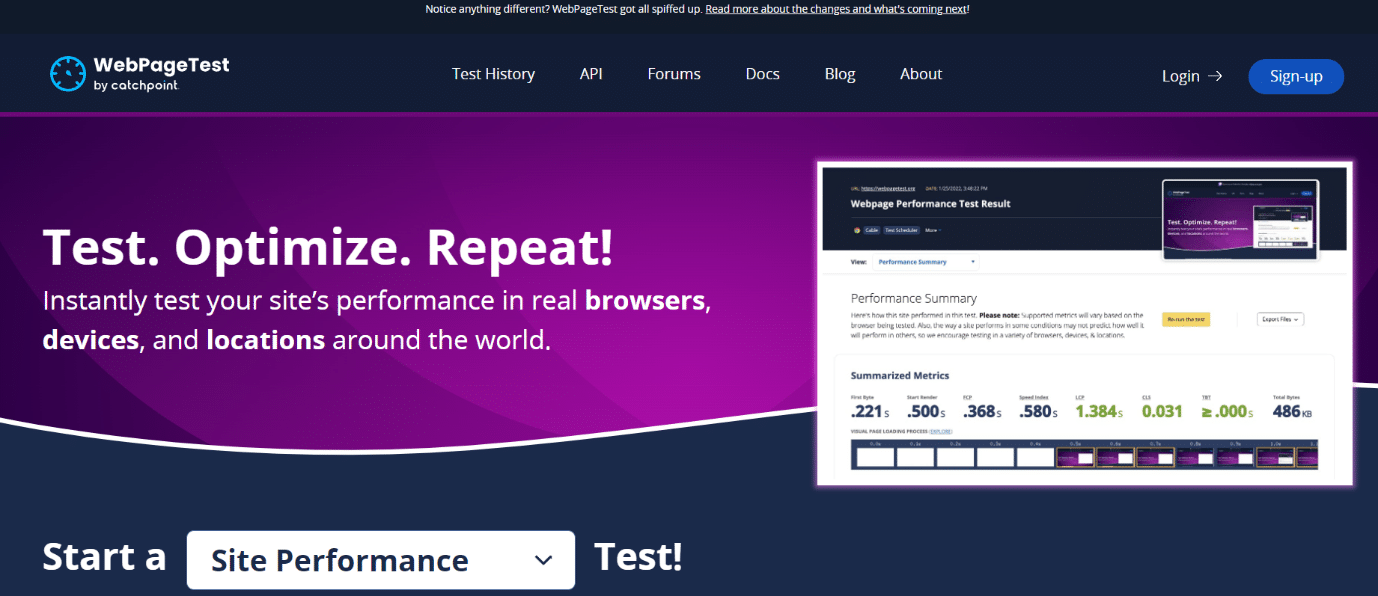Click the 'Test. Optimize. Repeat!' heading
This screenshot has width=1378, height=596.
[x=328, y=247]
